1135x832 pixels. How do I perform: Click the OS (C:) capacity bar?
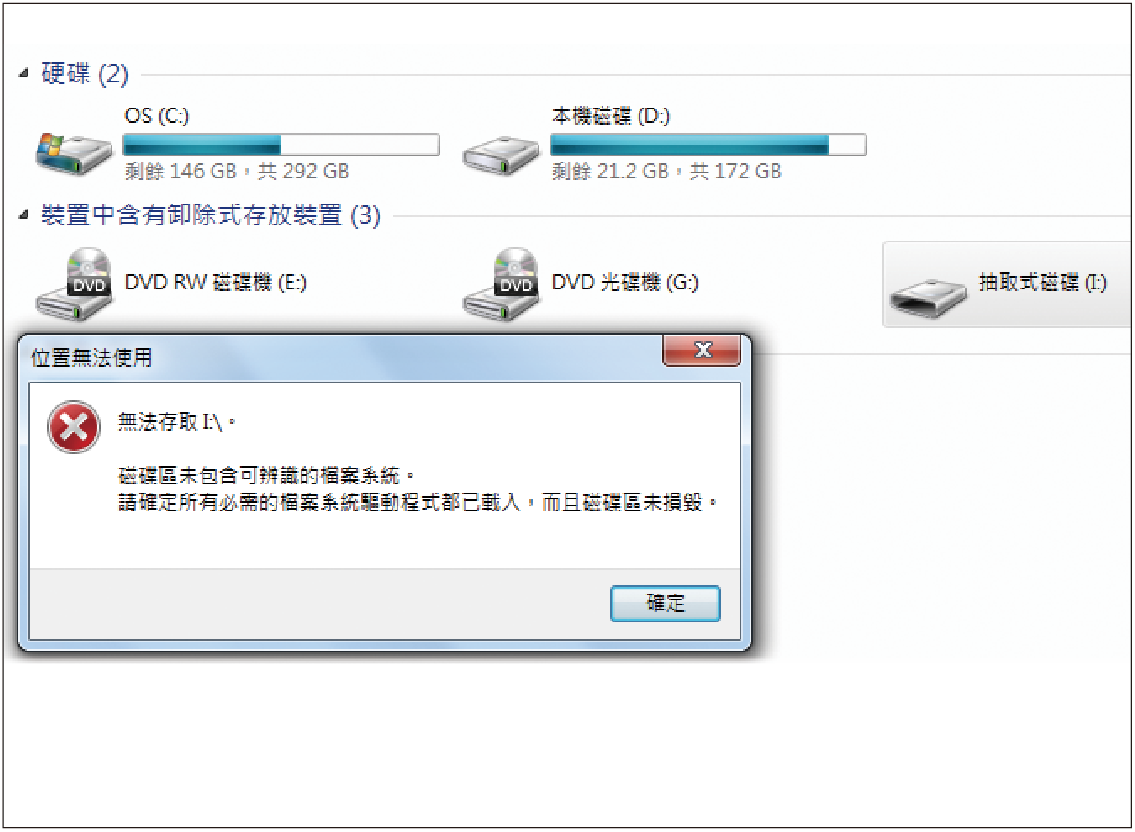coord(281,144)
